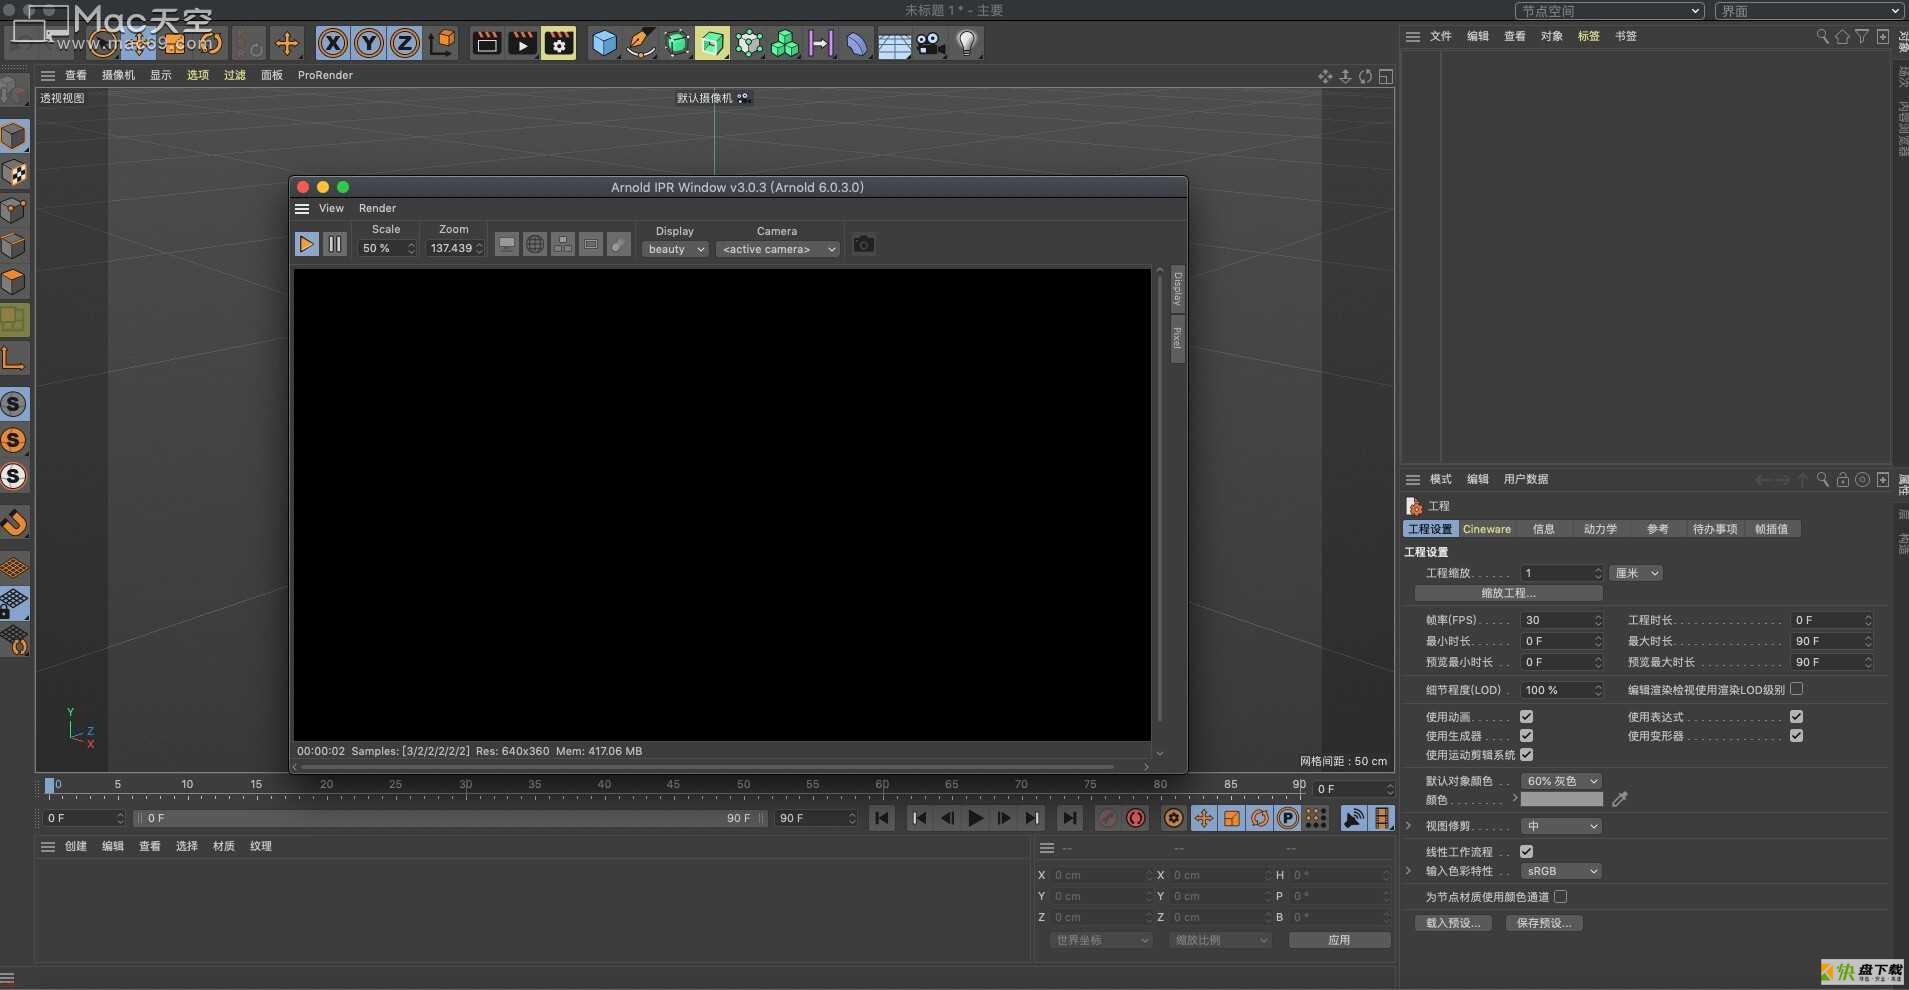Open the active camera dropdown
The image size is (1909, 990).
778,249
